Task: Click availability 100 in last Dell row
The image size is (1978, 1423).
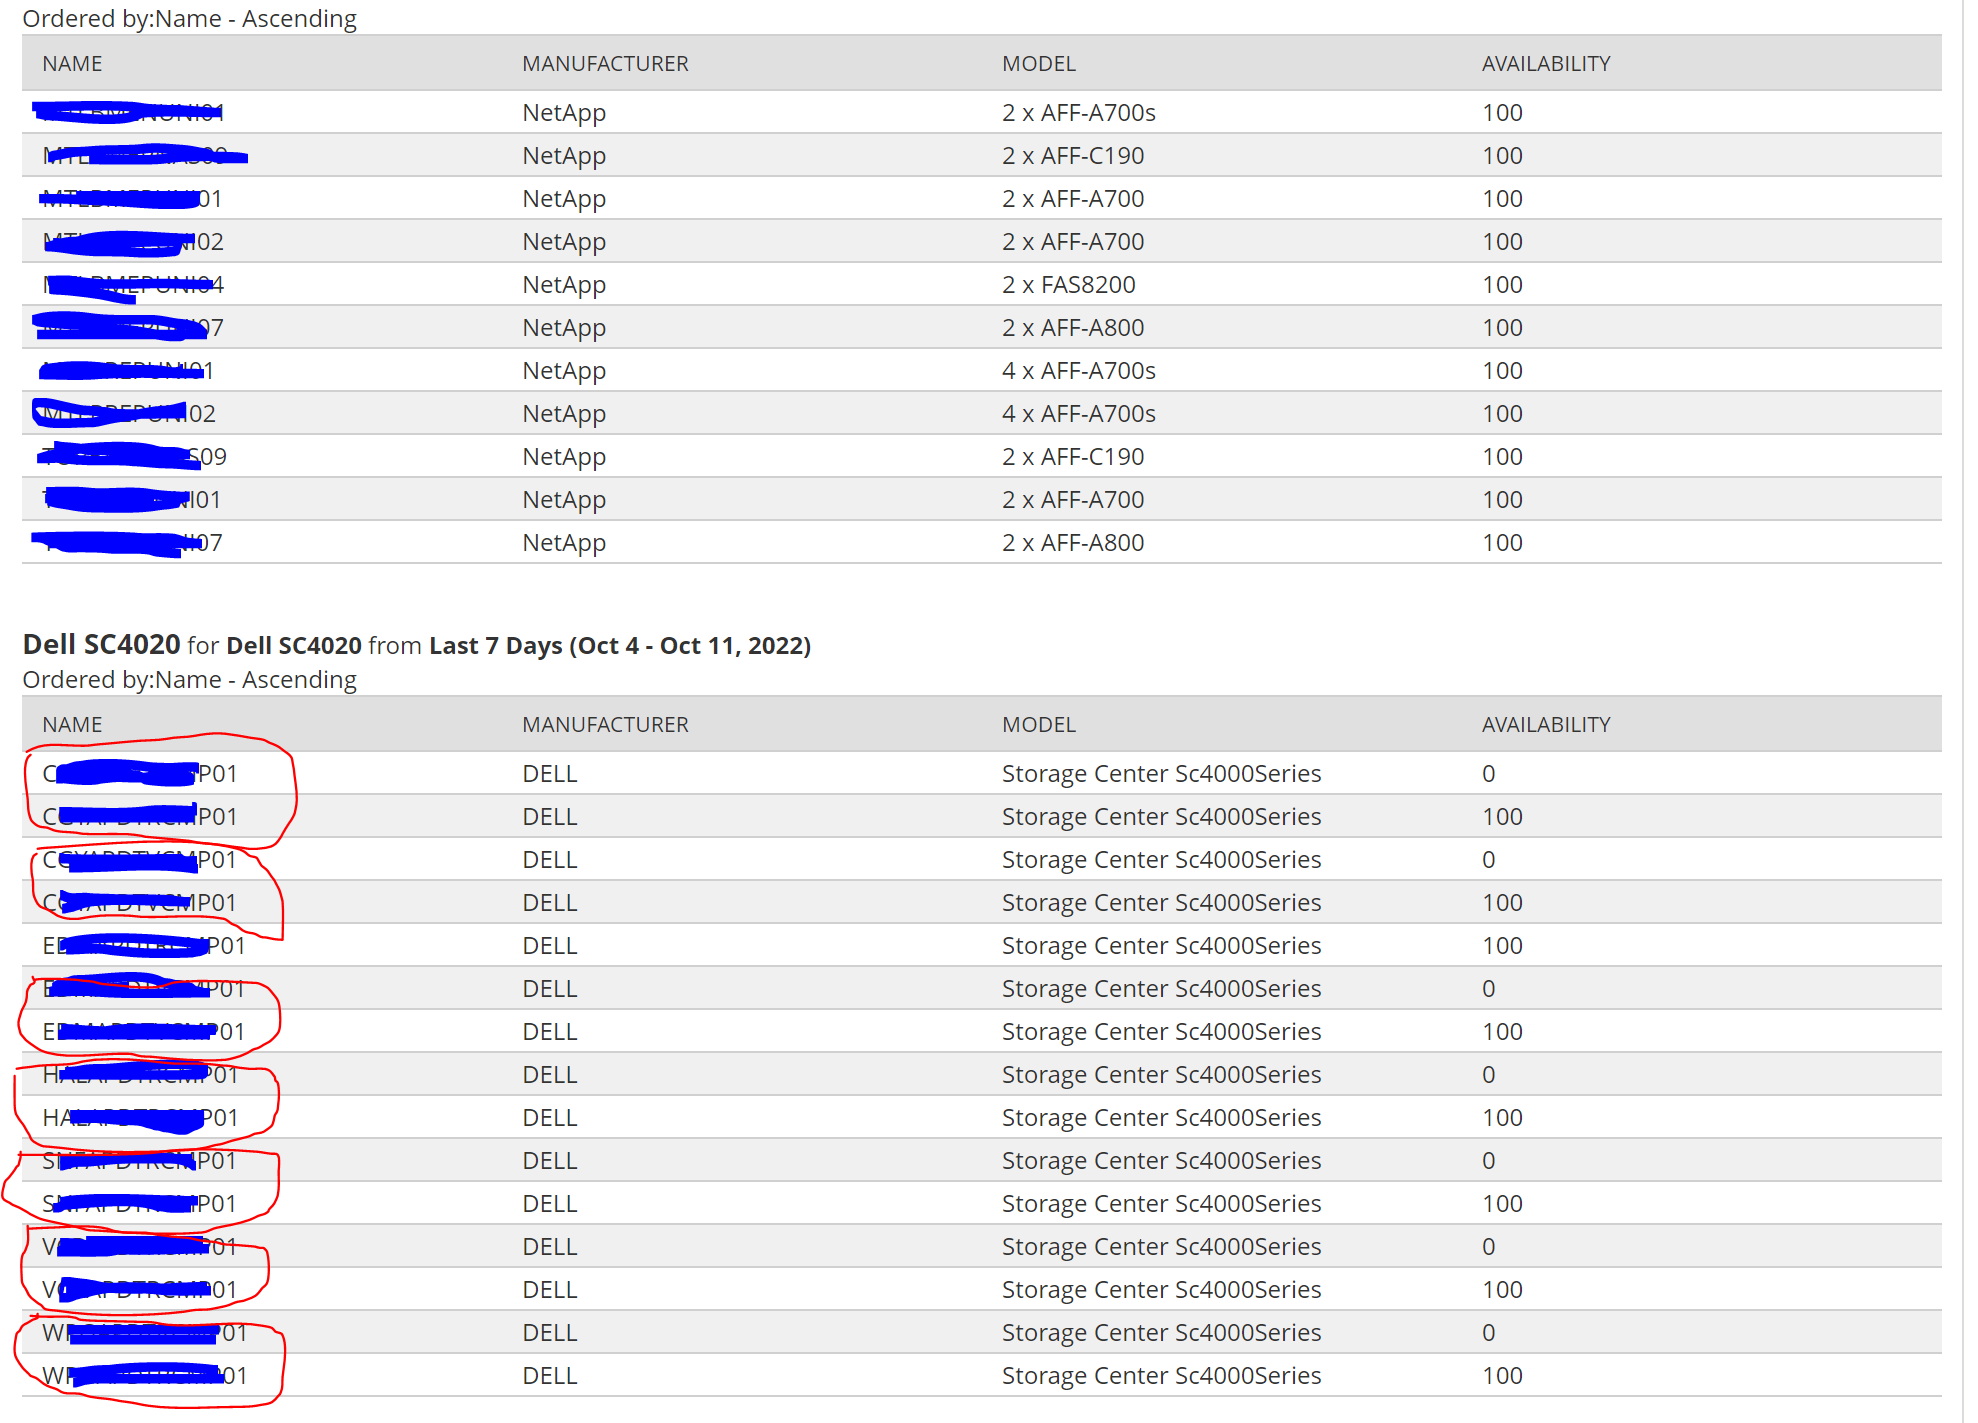Action: (x=1501, y=1376)
